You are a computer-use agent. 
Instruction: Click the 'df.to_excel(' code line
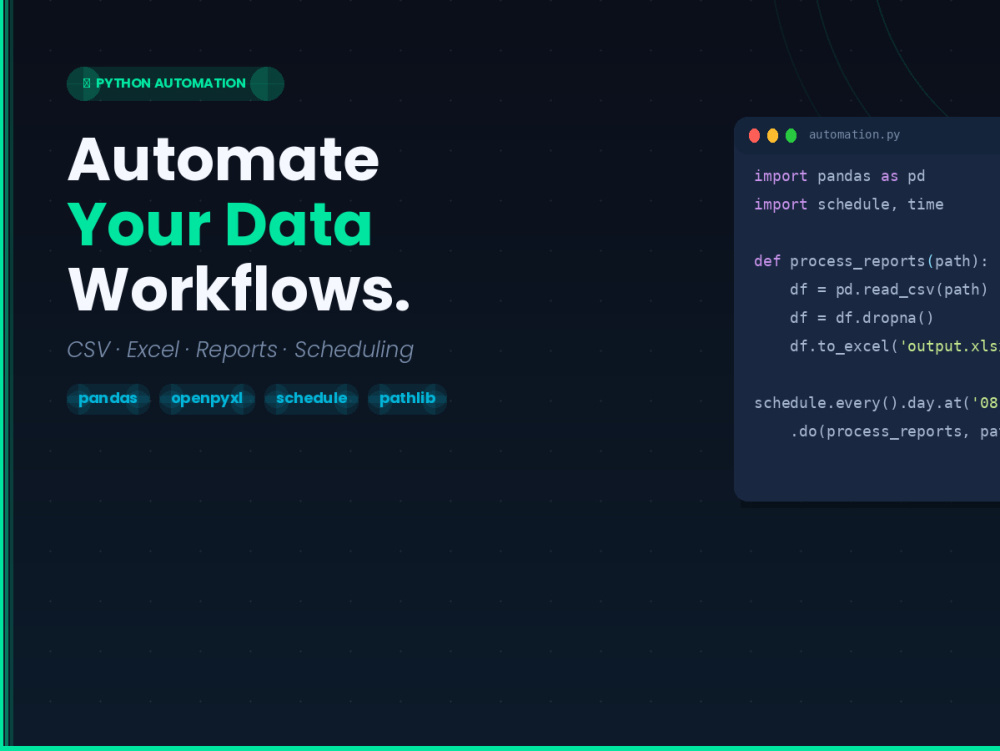click(895, 346)
